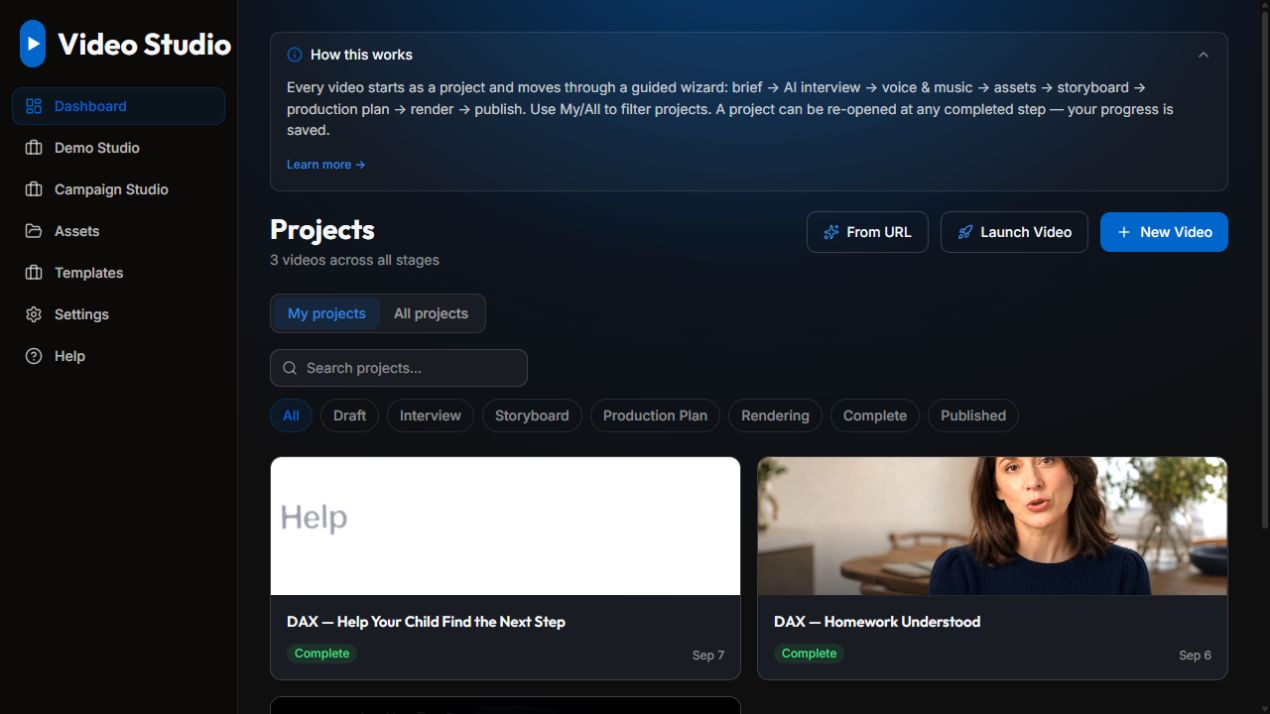
Task: Click Complete badge on Help Your Child project
Action: tap(322, 653)
